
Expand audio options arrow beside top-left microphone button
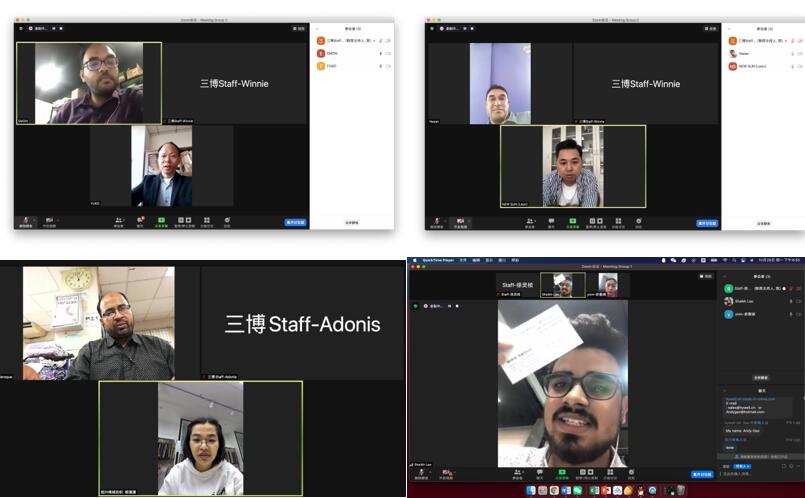[x=36, y=219]
